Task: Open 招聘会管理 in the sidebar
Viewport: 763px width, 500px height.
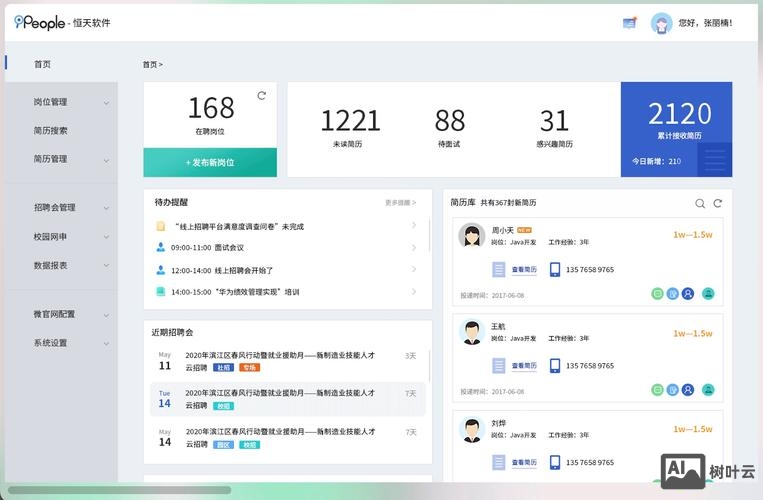Action: tap(54, 207)
